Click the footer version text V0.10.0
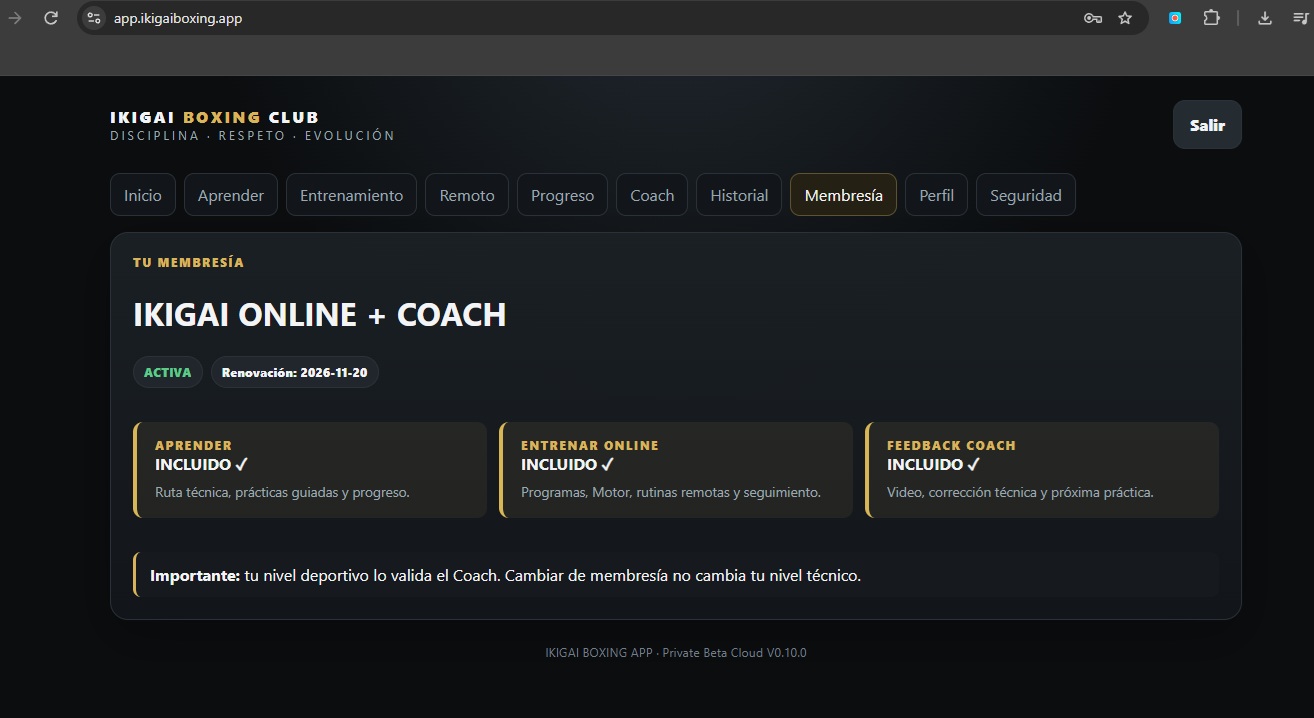The image size is (1314, 718). point(787,653)
